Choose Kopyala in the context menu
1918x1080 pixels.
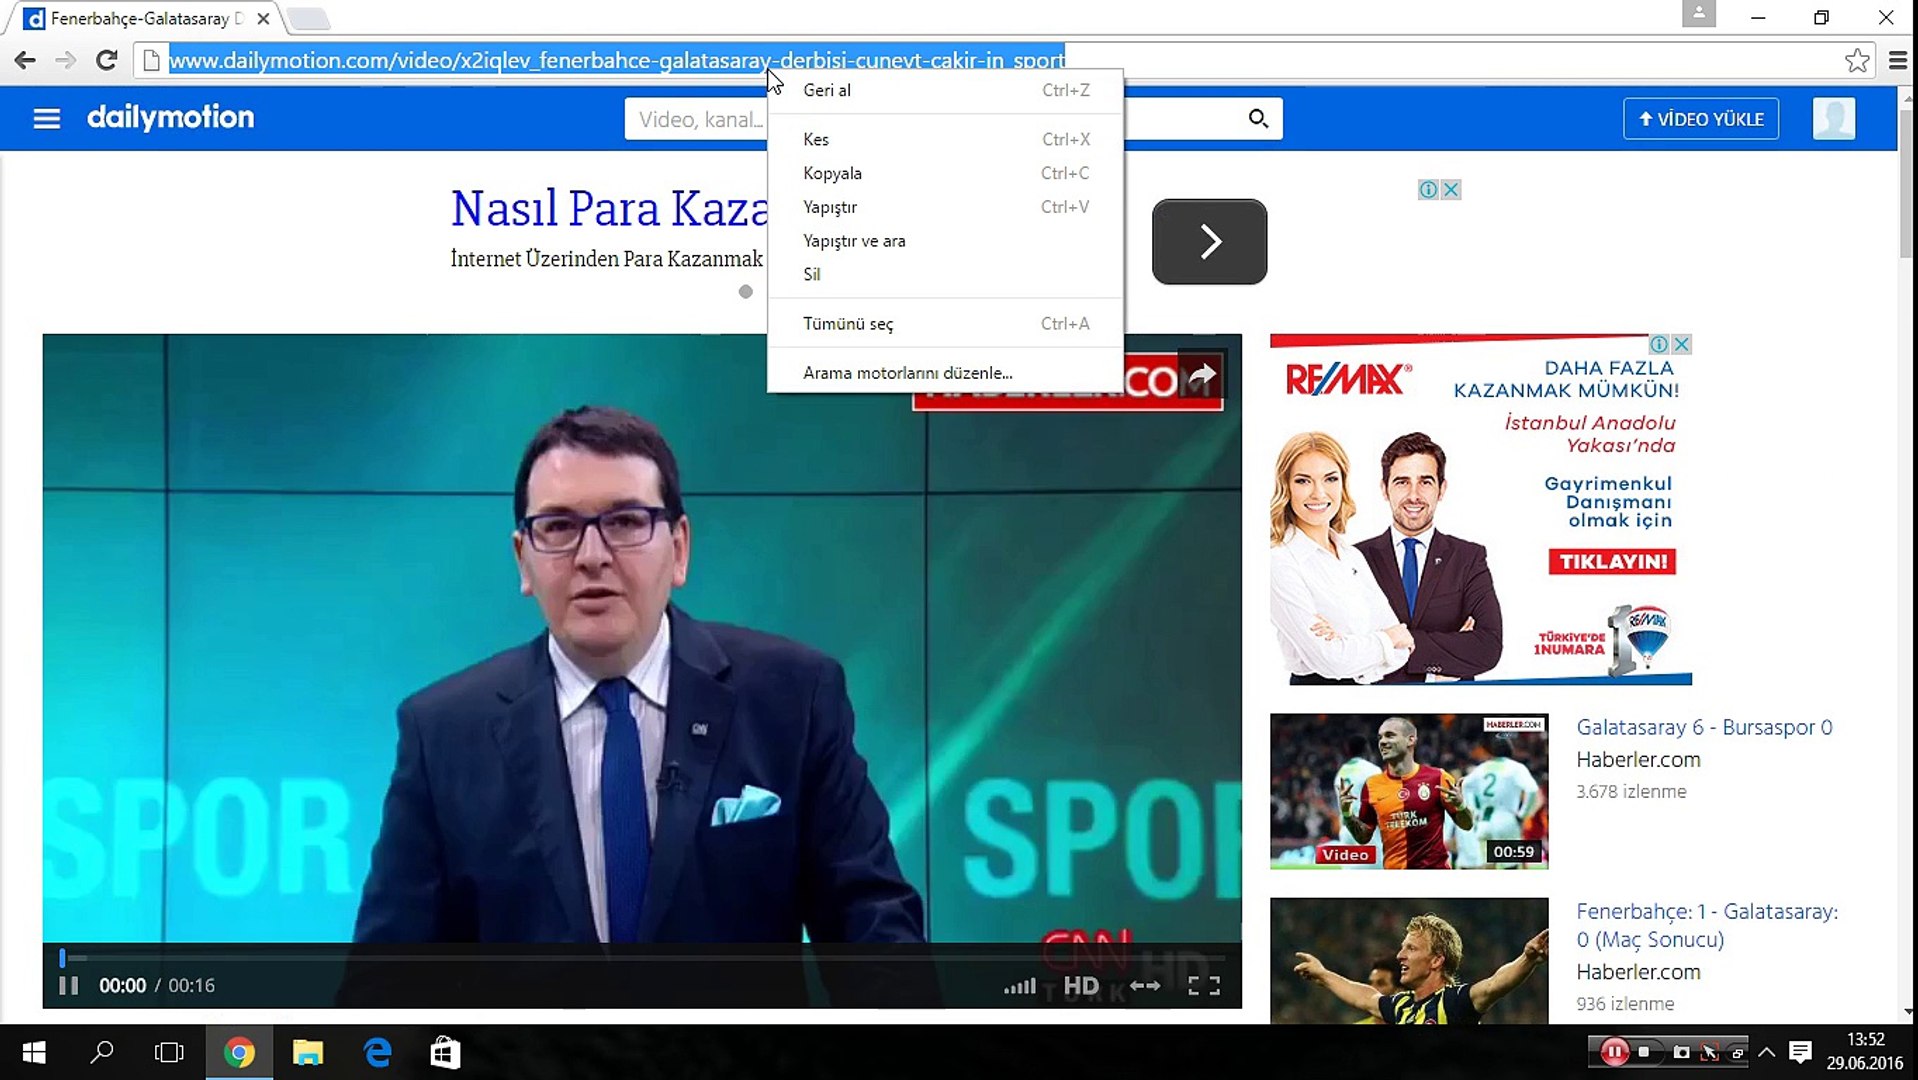tap(946, 173)
